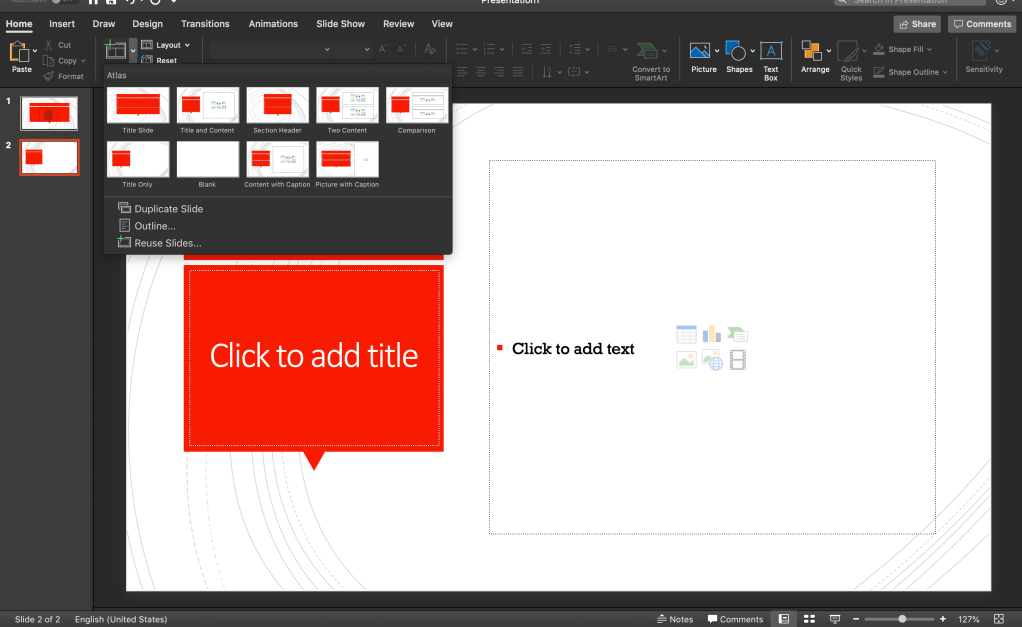The height and width of the screenshot is (627, 1022).
Task: Toggle the Notes pane in status bar
Action: (675, 619)
